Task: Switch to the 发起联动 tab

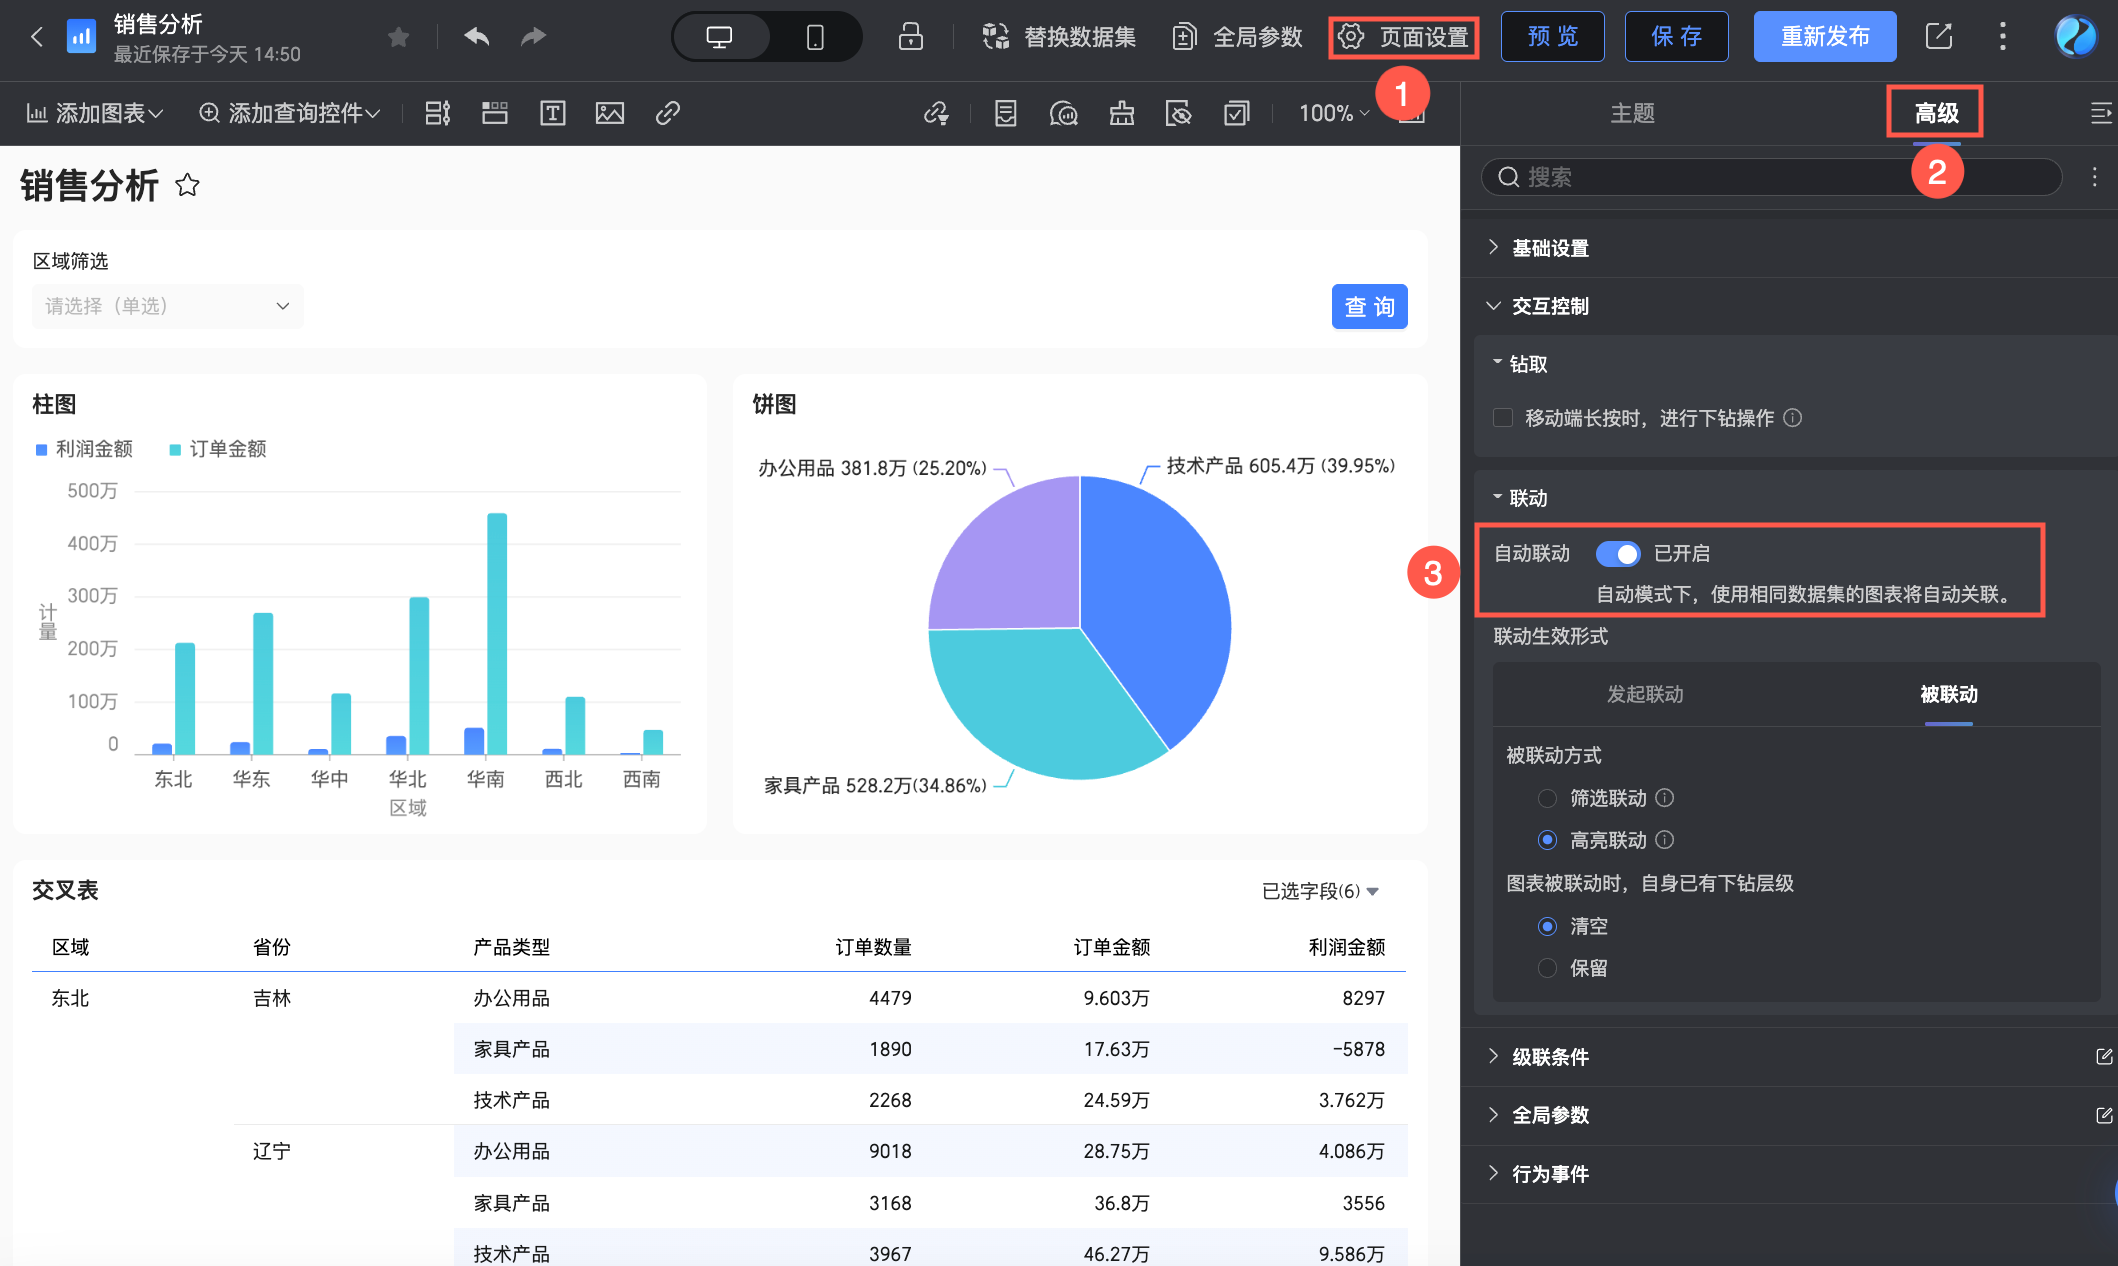Action: (x=1645, y=694)
